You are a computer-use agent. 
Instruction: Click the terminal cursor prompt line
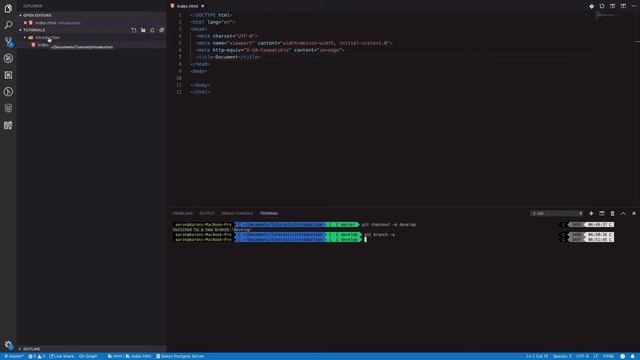[365, 240]
